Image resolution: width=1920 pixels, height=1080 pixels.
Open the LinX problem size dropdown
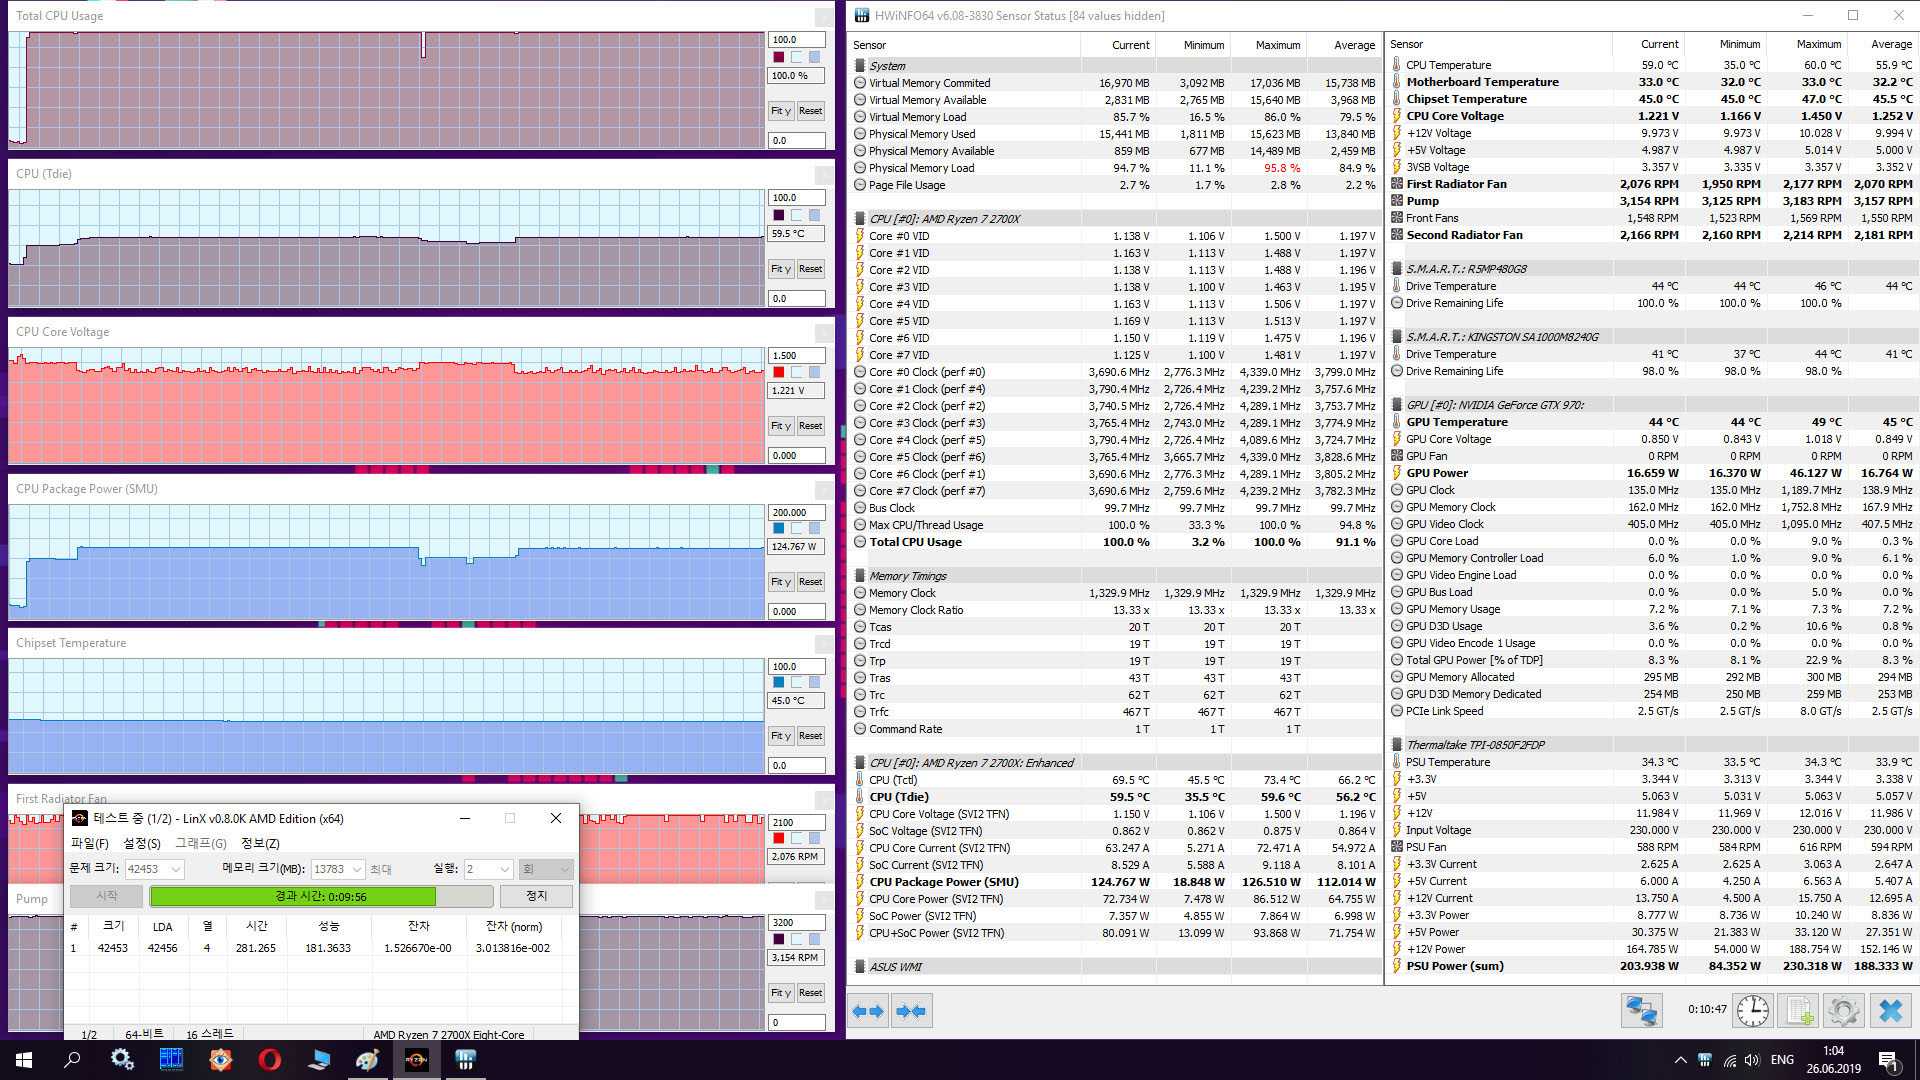pyautogui.click(x=176, y=869)
